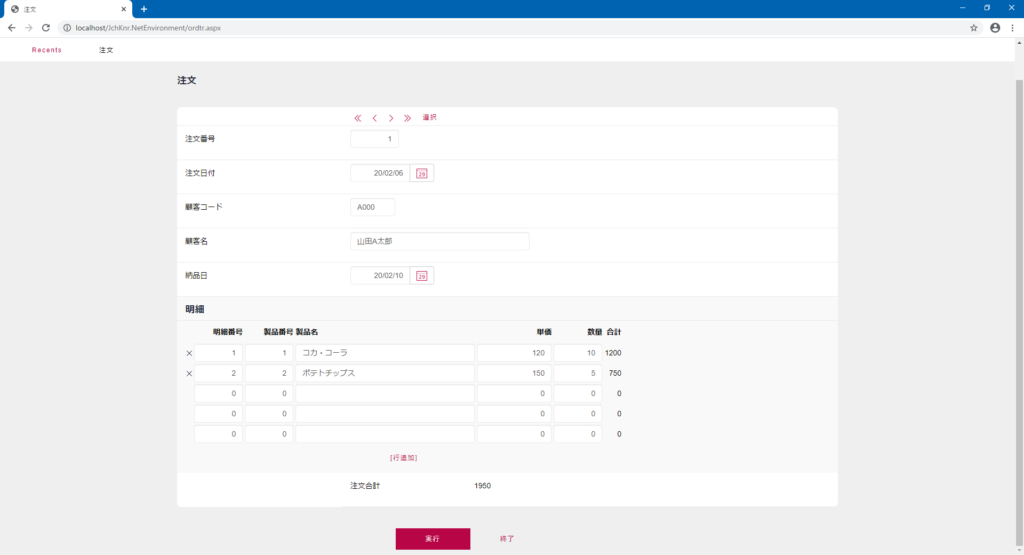Click the row total 750
This screenshot has width=1024, height=555.
coord(615,373)
